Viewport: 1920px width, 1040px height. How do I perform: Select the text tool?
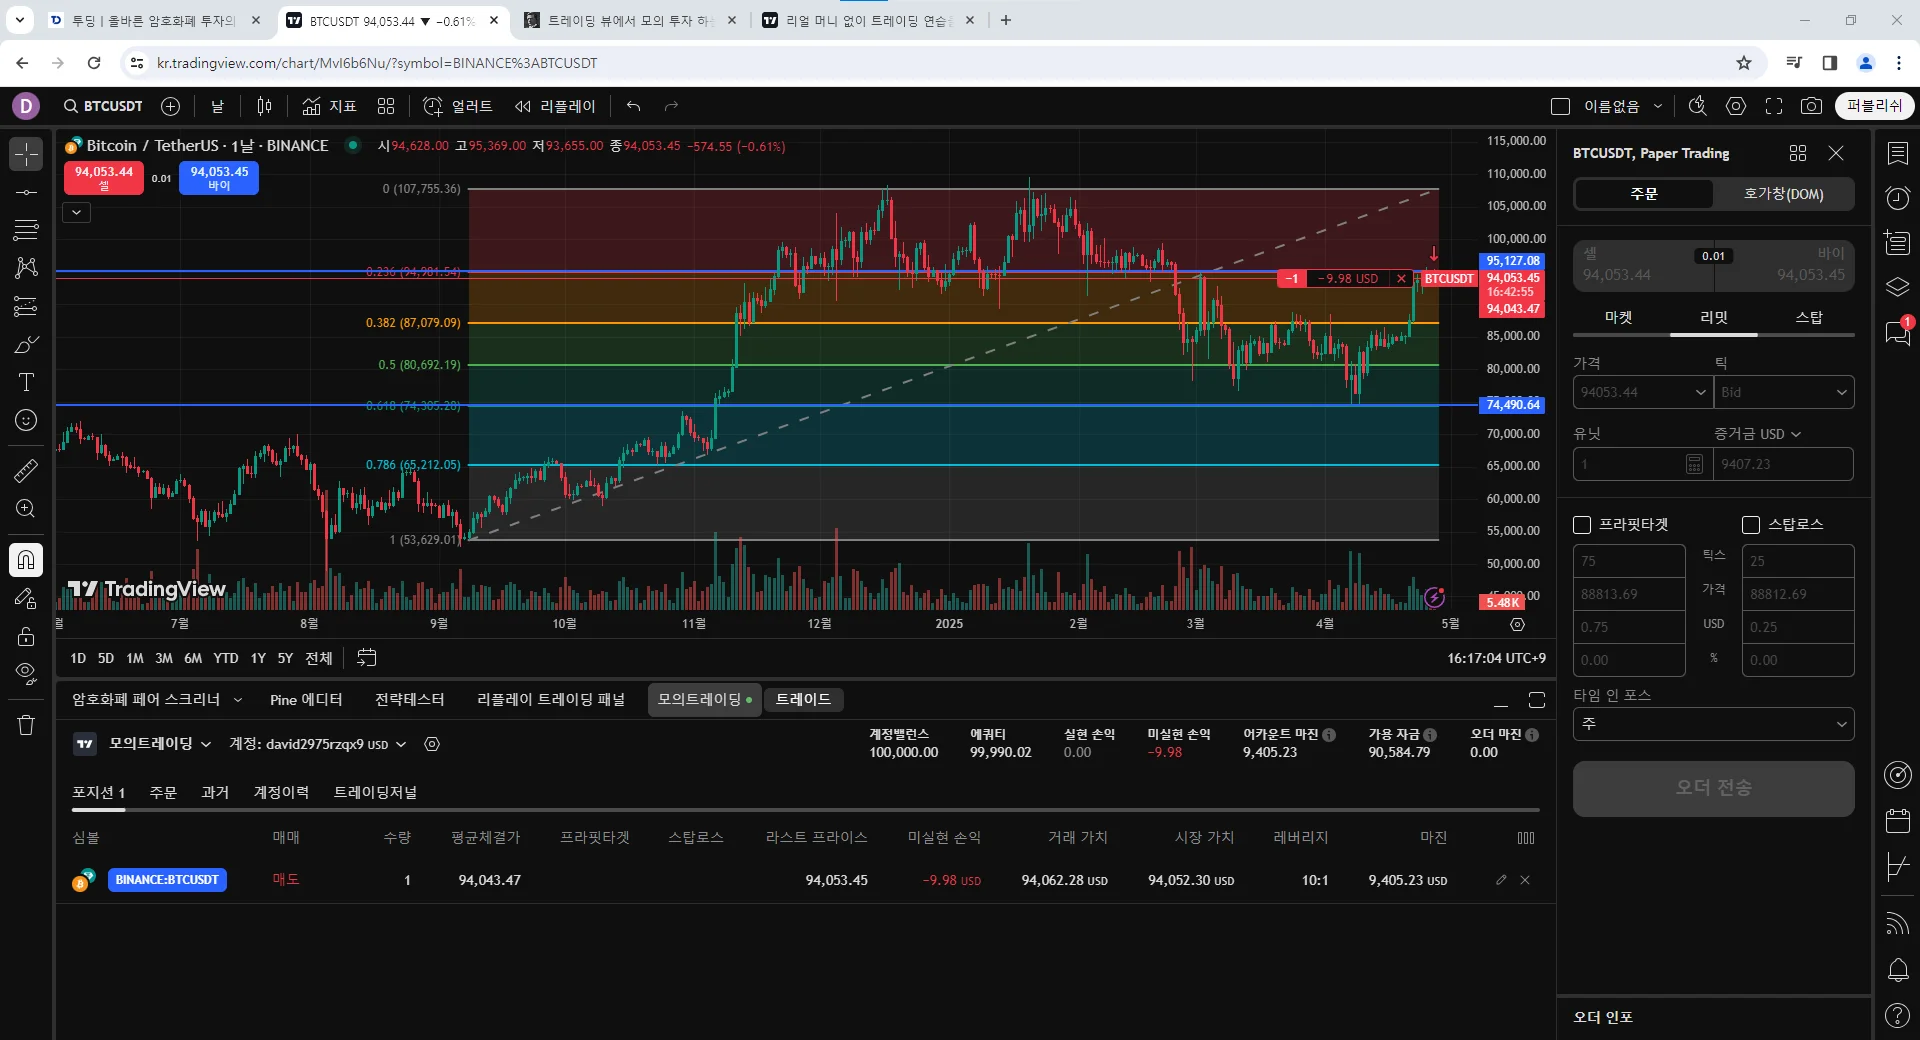26,382
